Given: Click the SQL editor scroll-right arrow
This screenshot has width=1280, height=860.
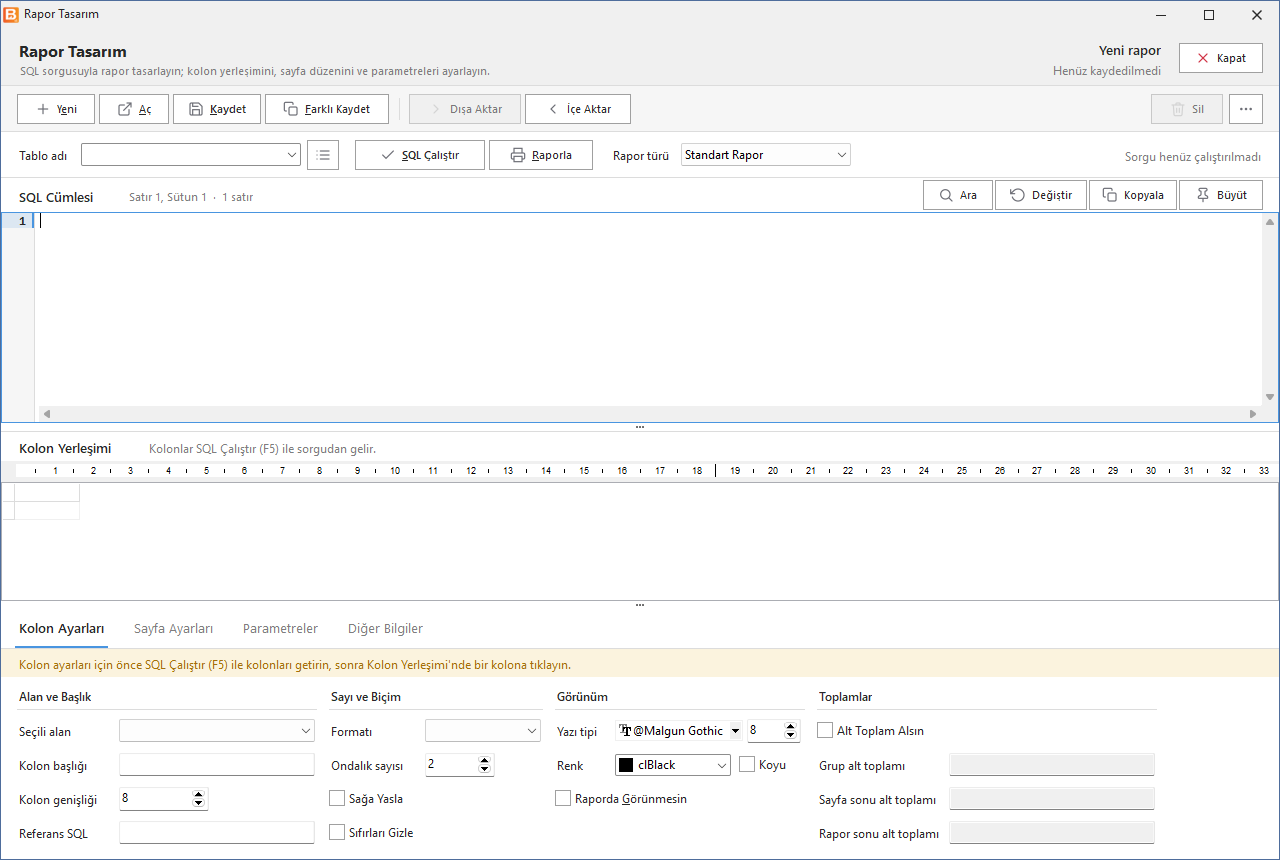Looking at the screenshot, I should pos(1253,414).
